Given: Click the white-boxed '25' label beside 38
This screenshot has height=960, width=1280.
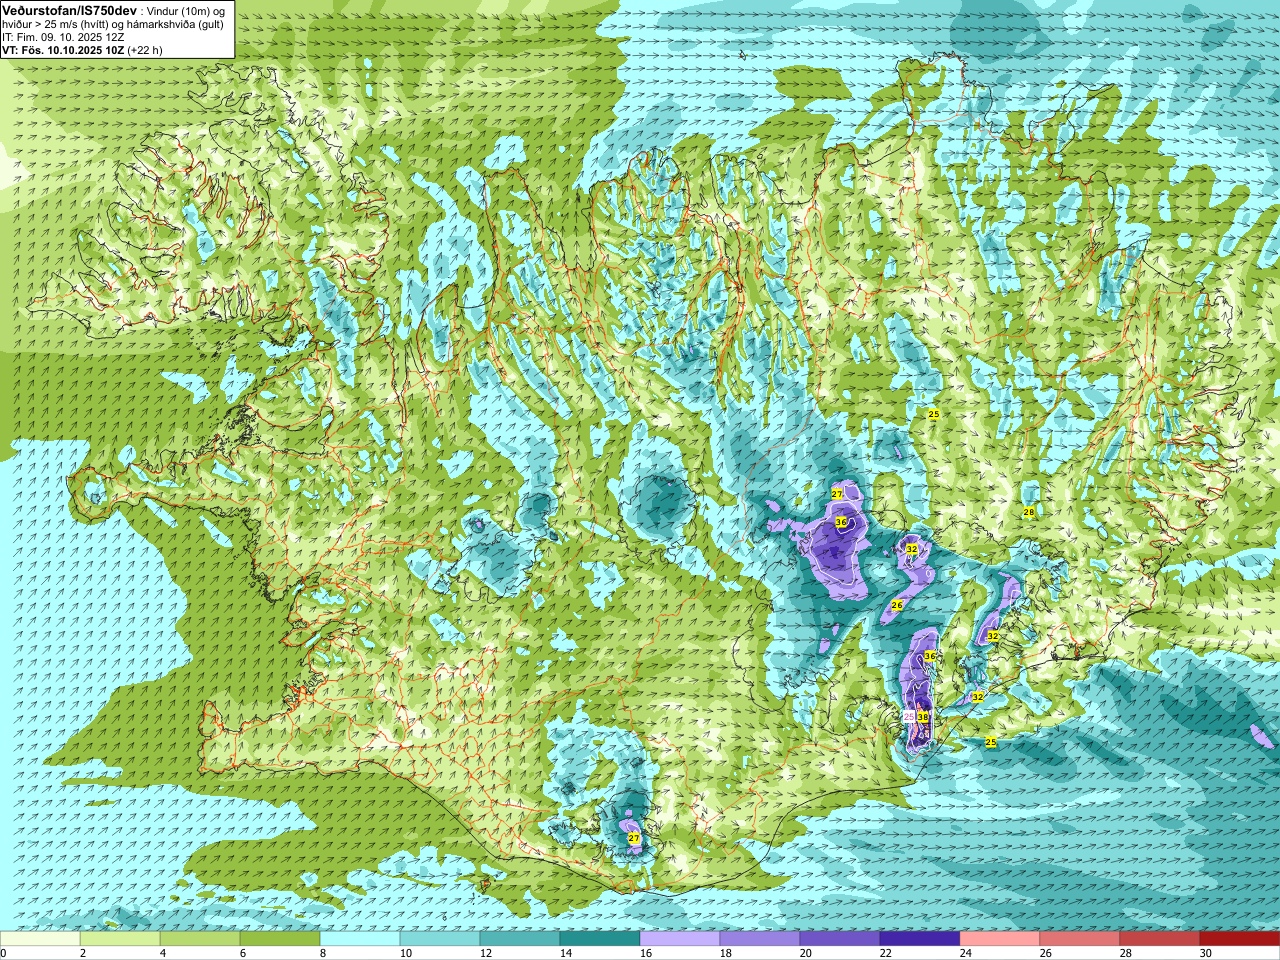Looking at the screenshot, I should [909, 717].
